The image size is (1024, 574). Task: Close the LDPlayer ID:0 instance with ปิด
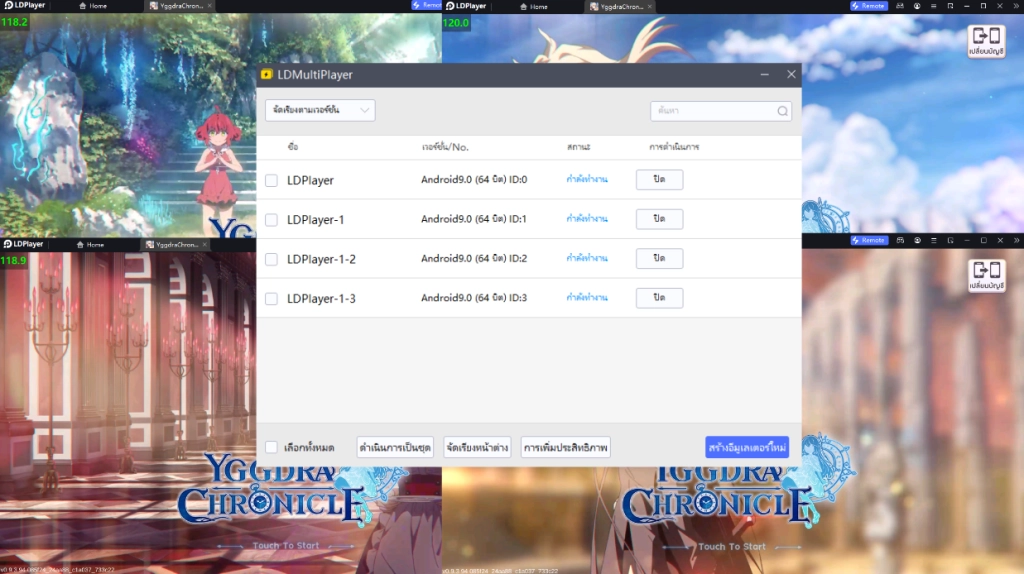(x=660, y=180)
